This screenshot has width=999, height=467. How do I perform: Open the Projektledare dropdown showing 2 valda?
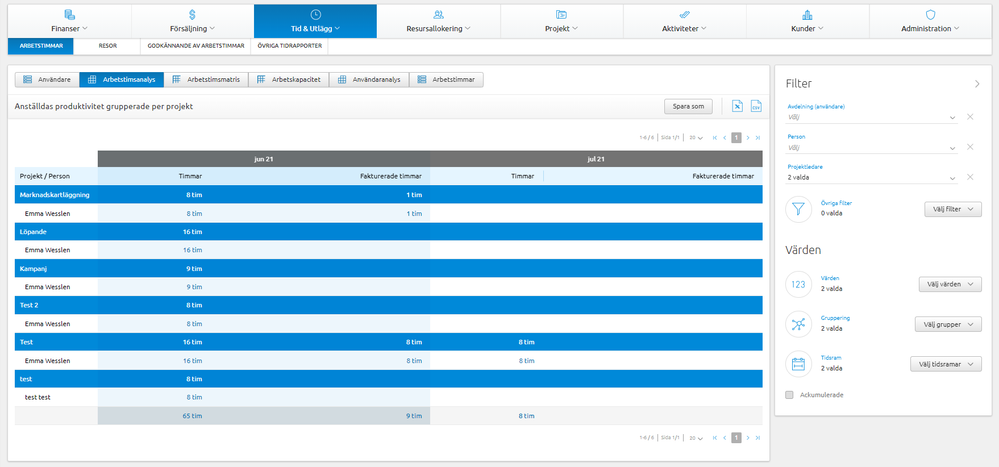click(x=872, y=177)
